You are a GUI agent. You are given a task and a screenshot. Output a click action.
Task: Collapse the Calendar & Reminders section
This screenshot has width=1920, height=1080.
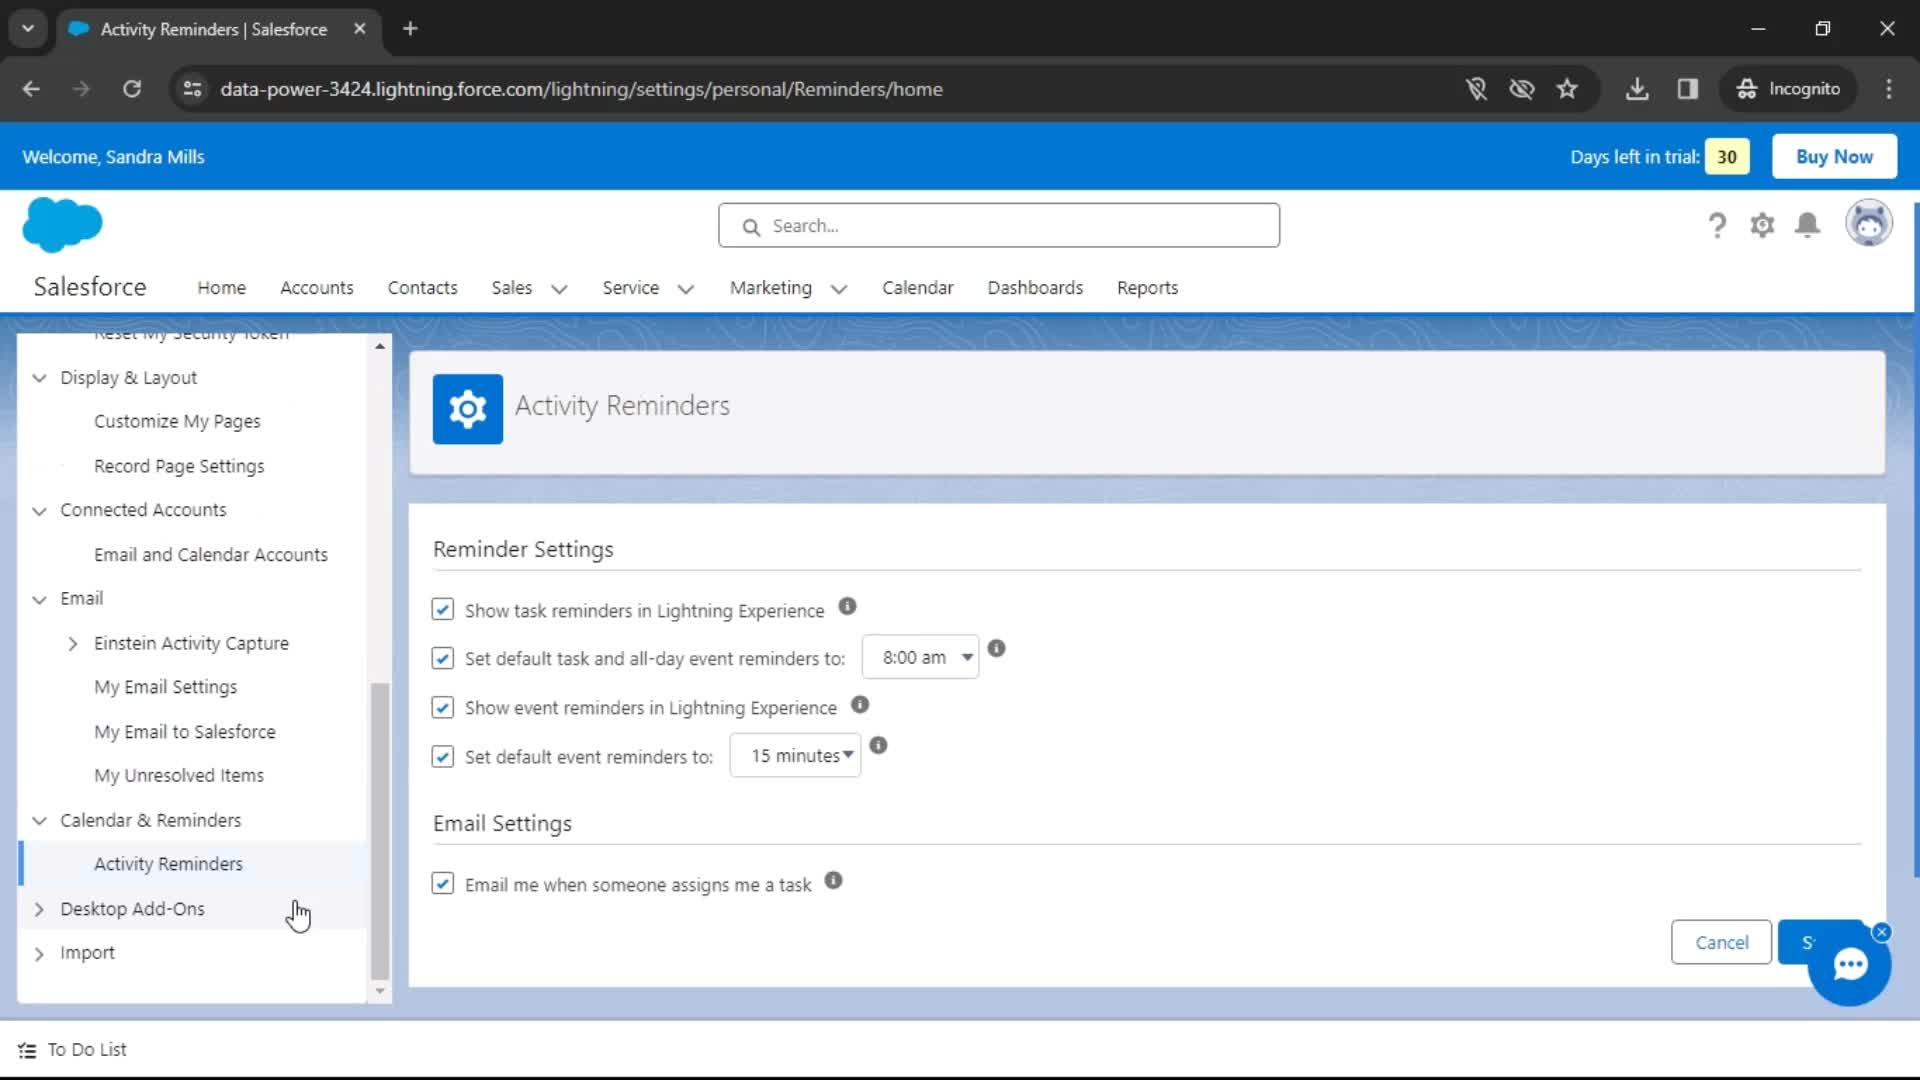(39, 820)
